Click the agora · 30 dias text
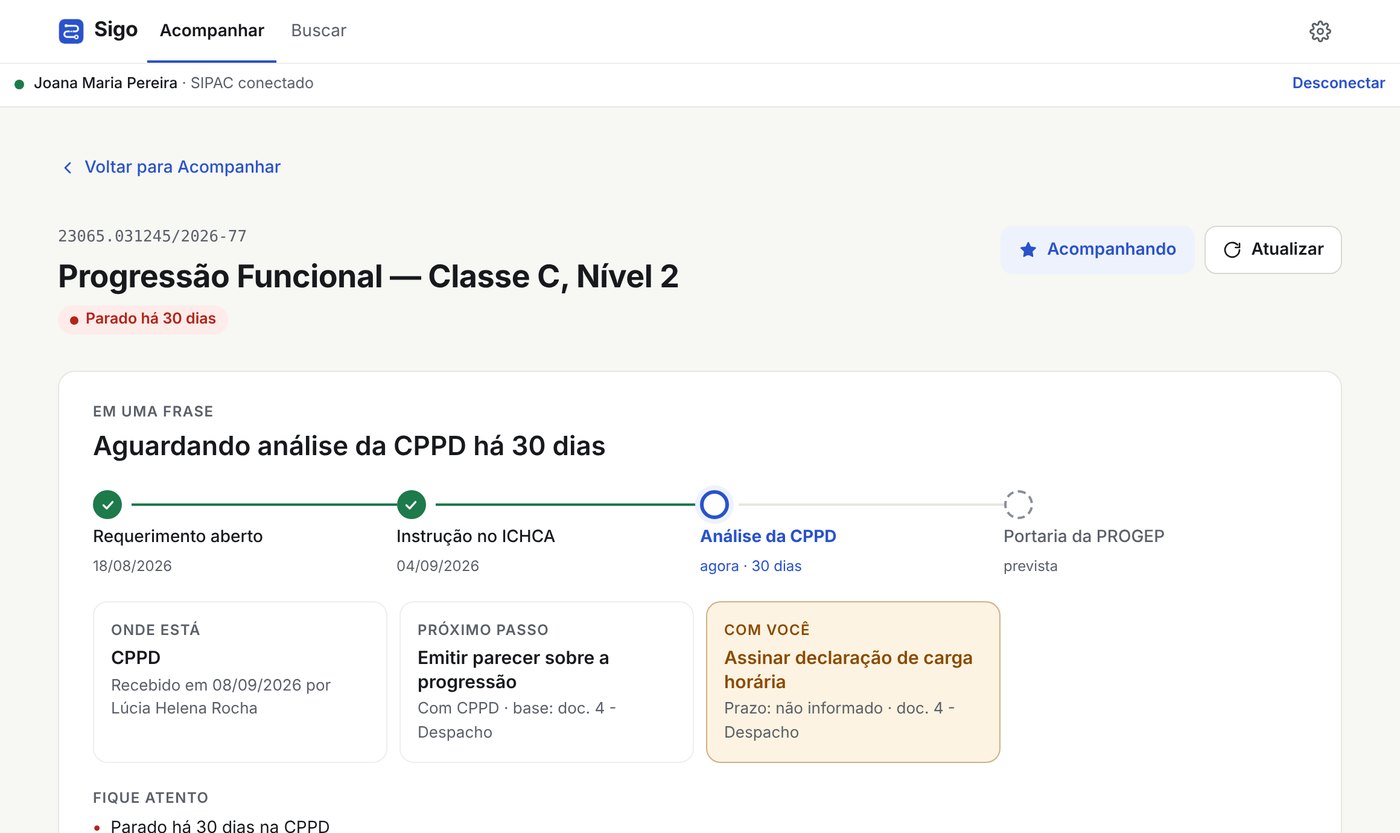Screen dimensions: 1400x833 751,566
